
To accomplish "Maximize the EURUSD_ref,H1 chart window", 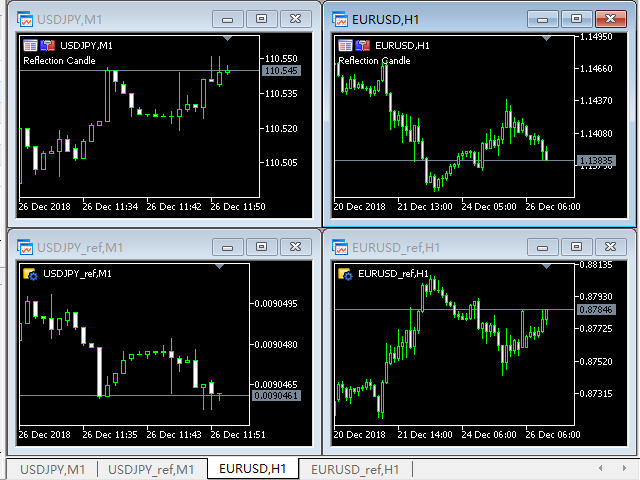I will (x=576, y=247).
